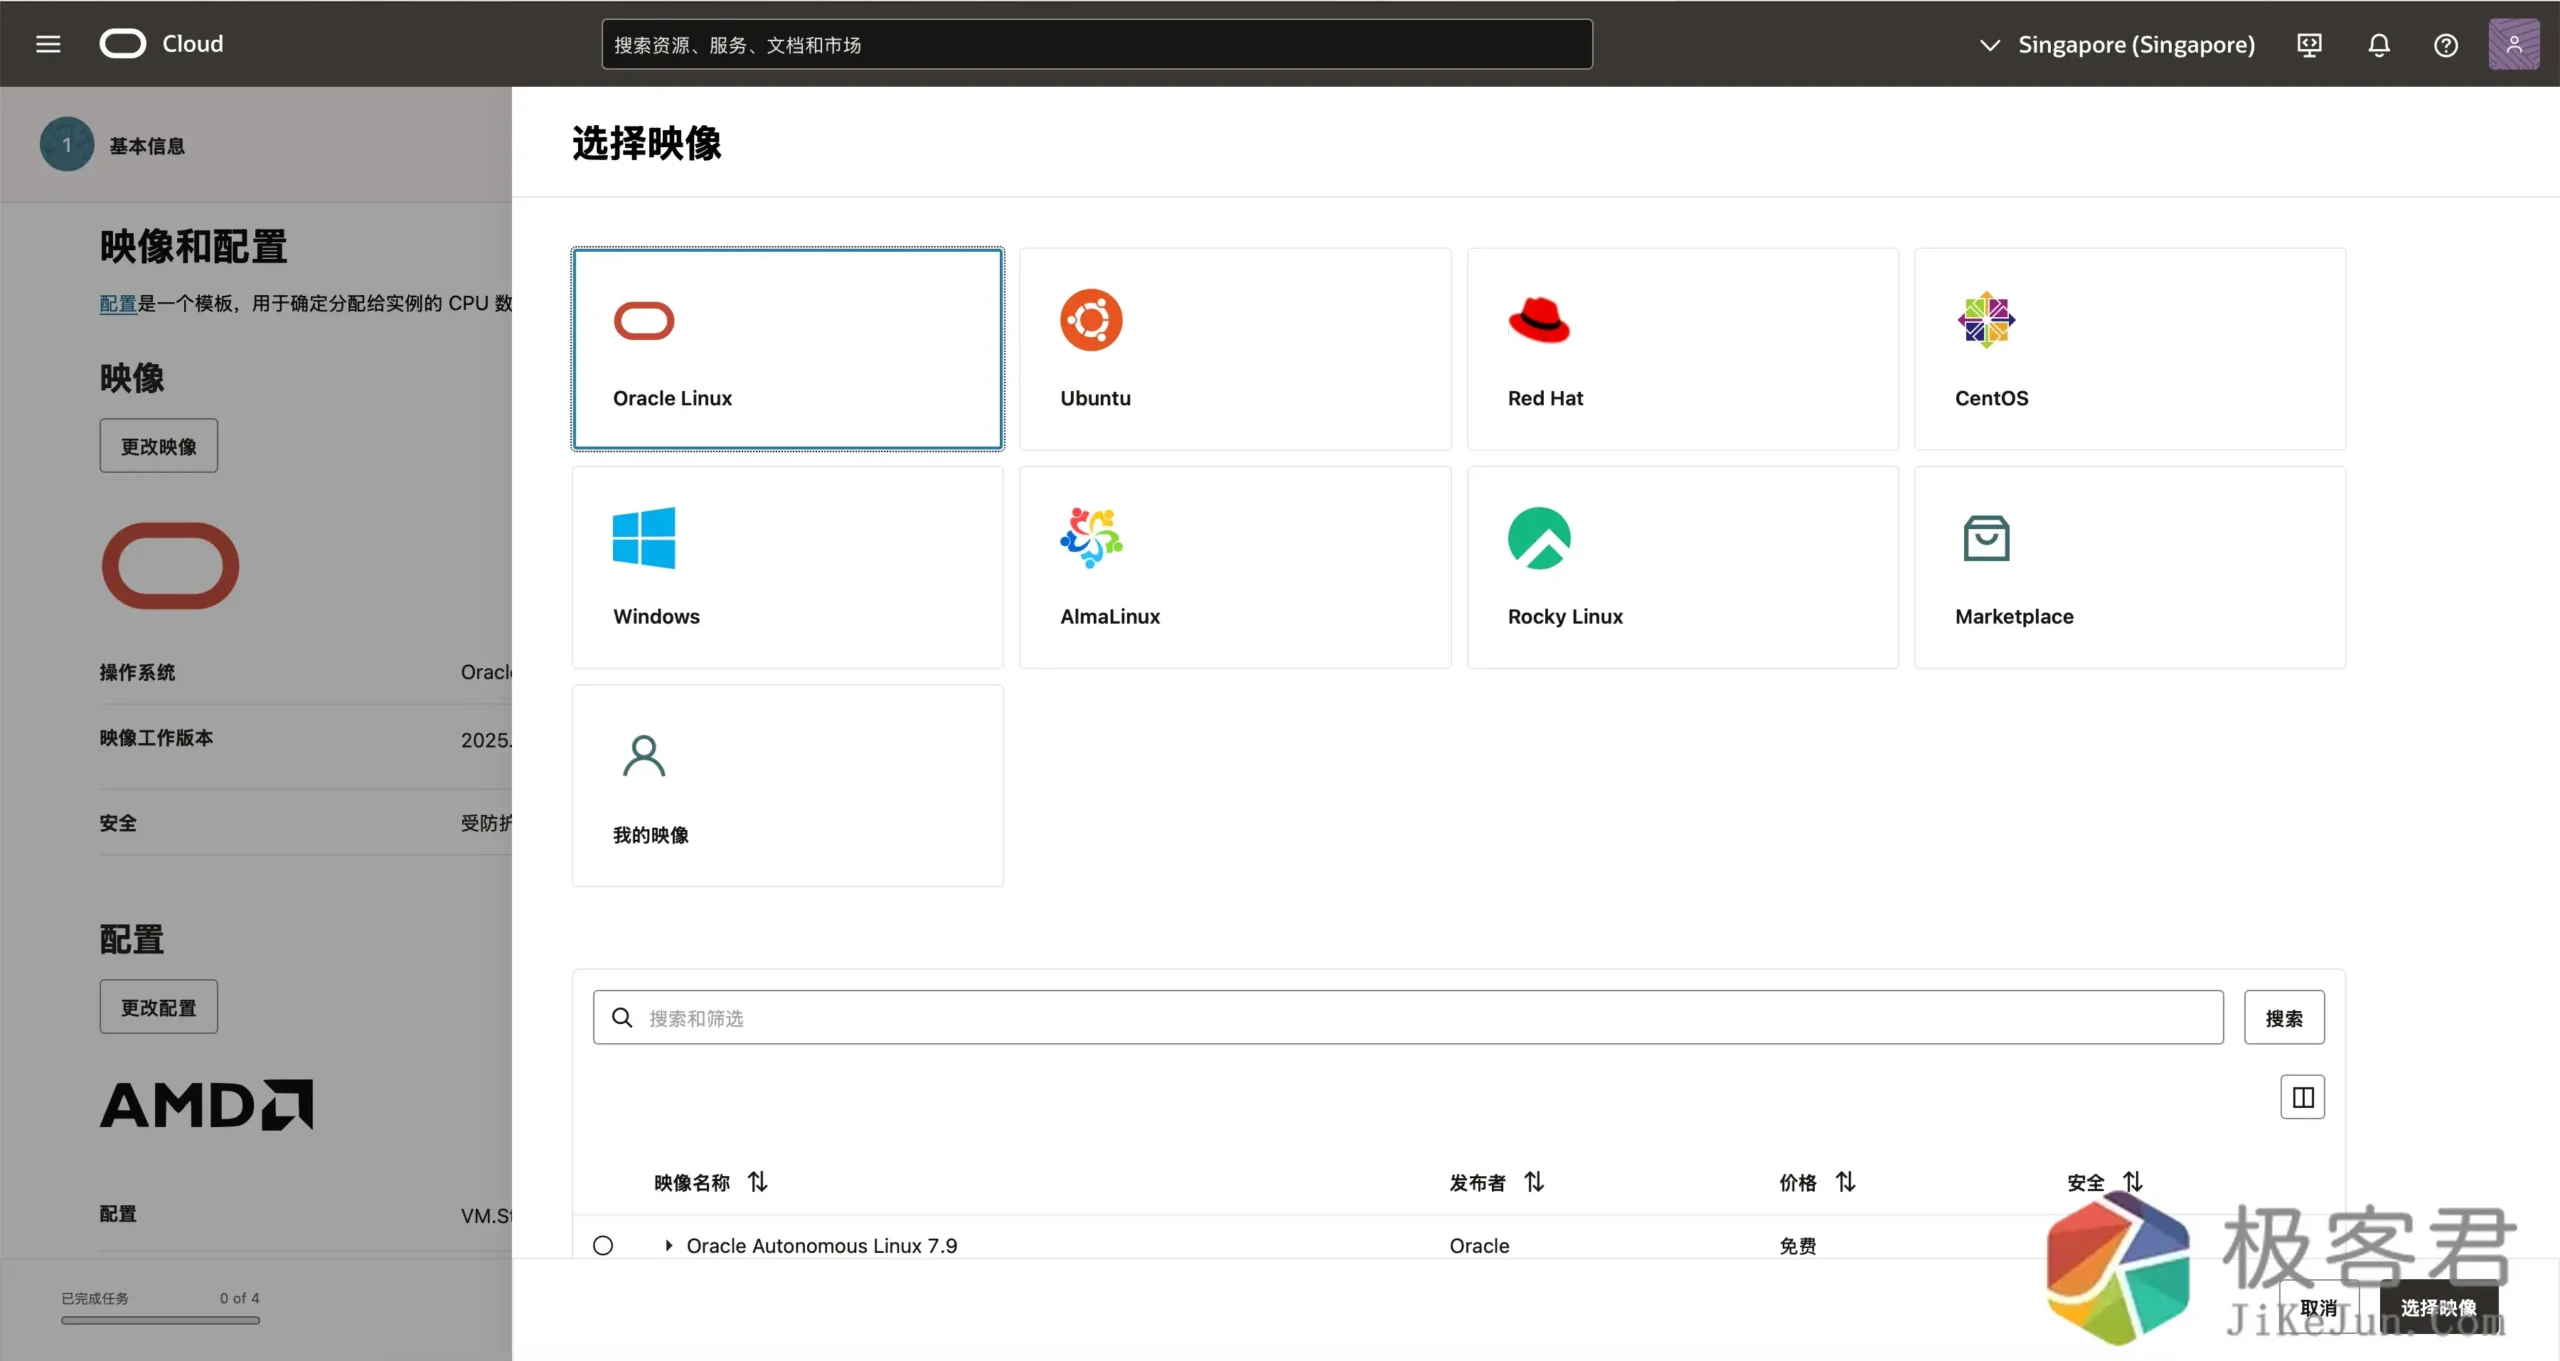Select the AlmaLinux image card
The width and height of the screenshot is (2560, 1361).
[x=1235, y=567]
